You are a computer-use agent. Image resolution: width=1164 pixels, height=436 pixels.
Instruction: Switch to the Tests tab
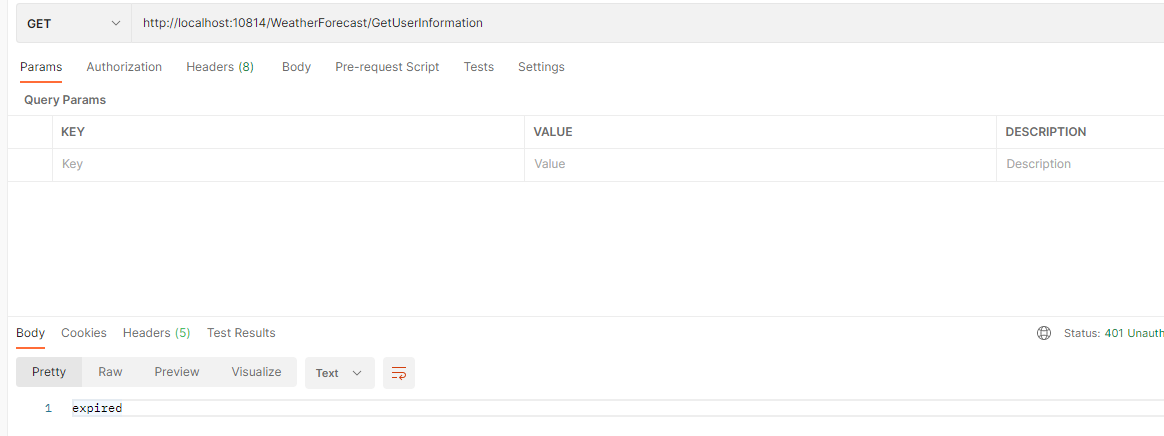pos(479,67)
